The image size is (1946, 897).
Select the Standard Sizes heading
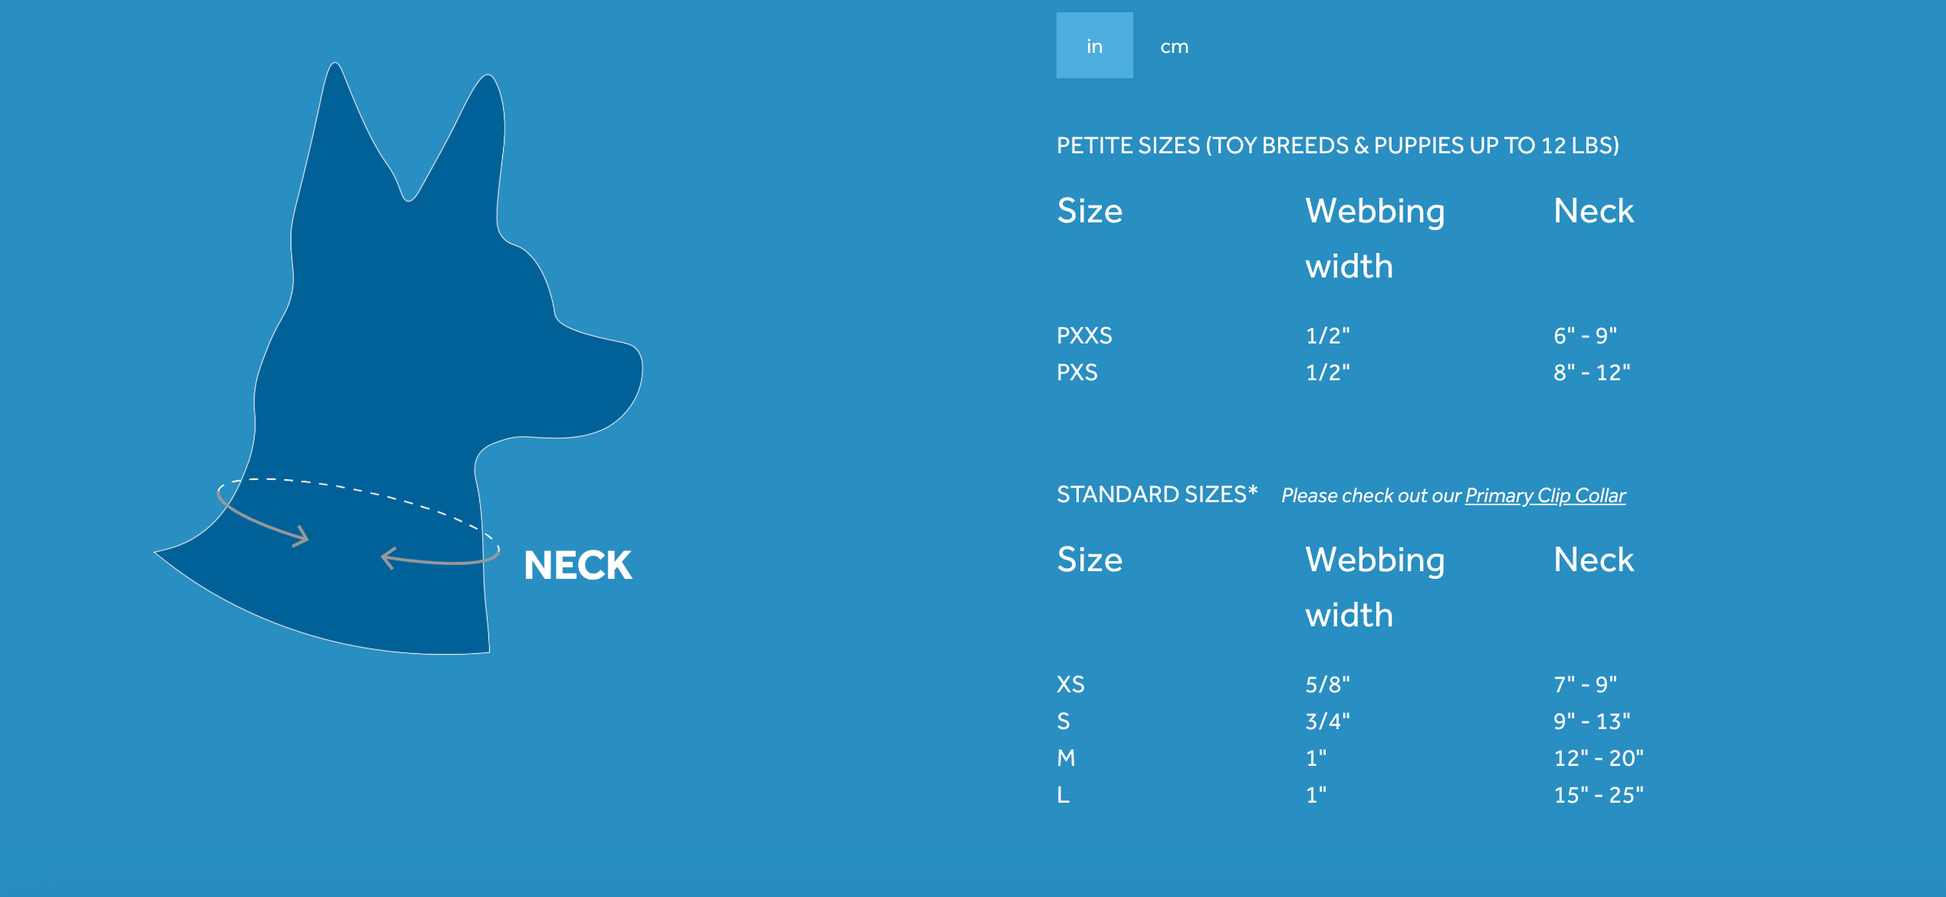1156,495
